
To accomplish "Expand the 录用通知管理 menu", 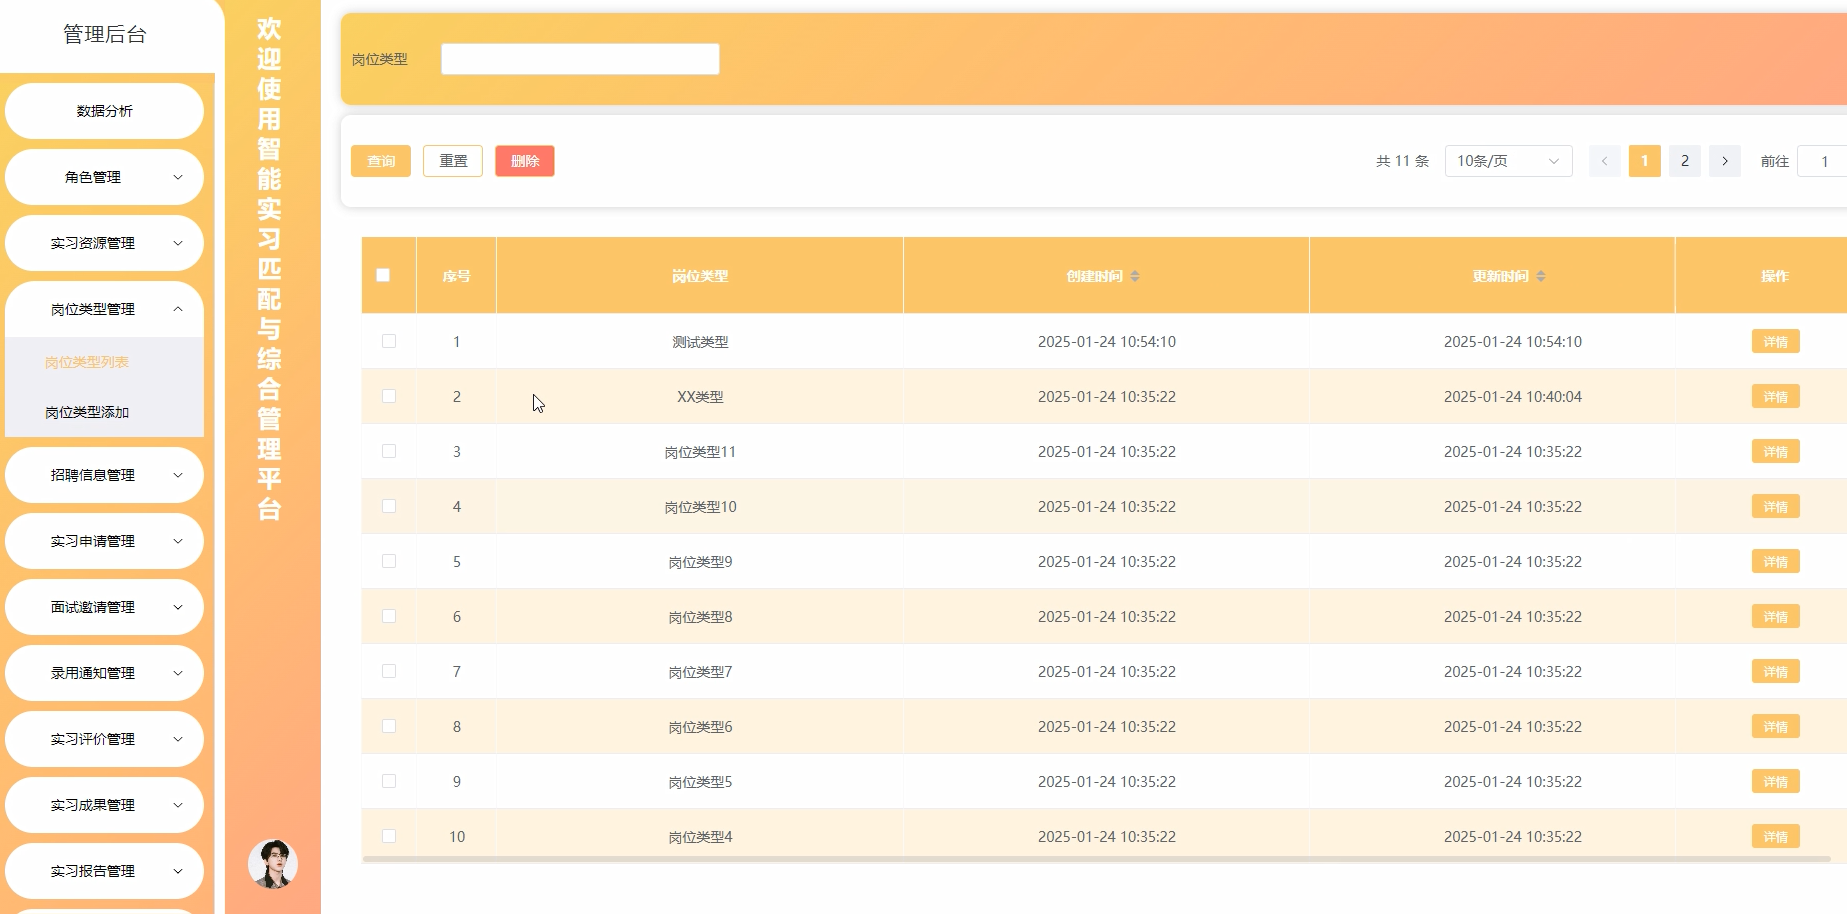I will [x=104, y=673].
